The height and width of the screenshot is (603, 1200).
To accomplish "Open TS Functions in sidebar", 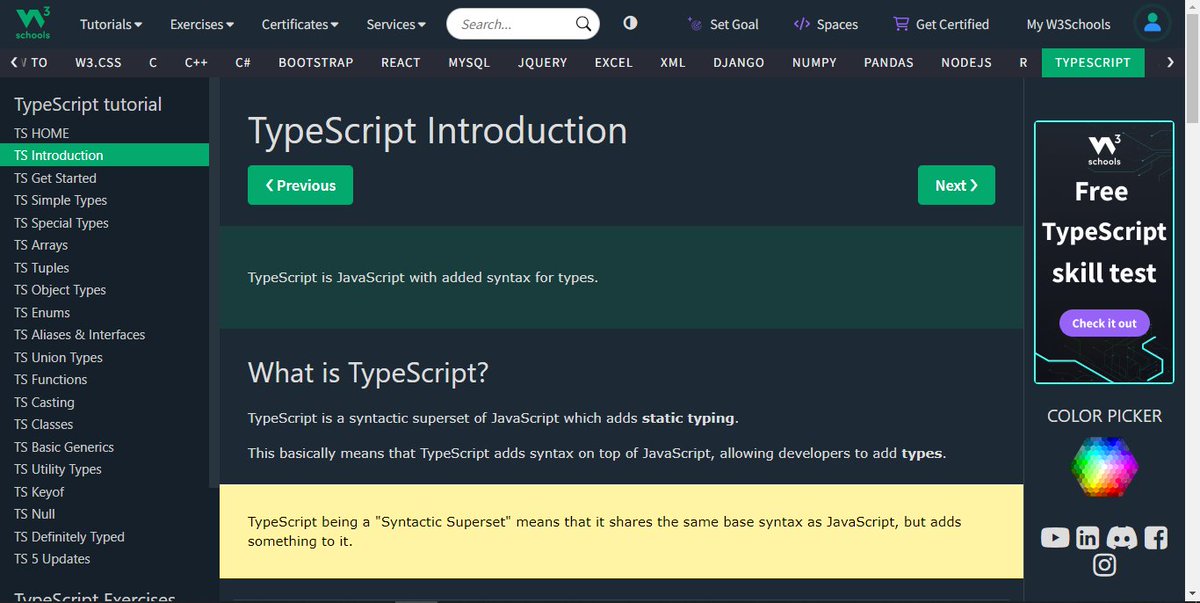I will (104, 380).
